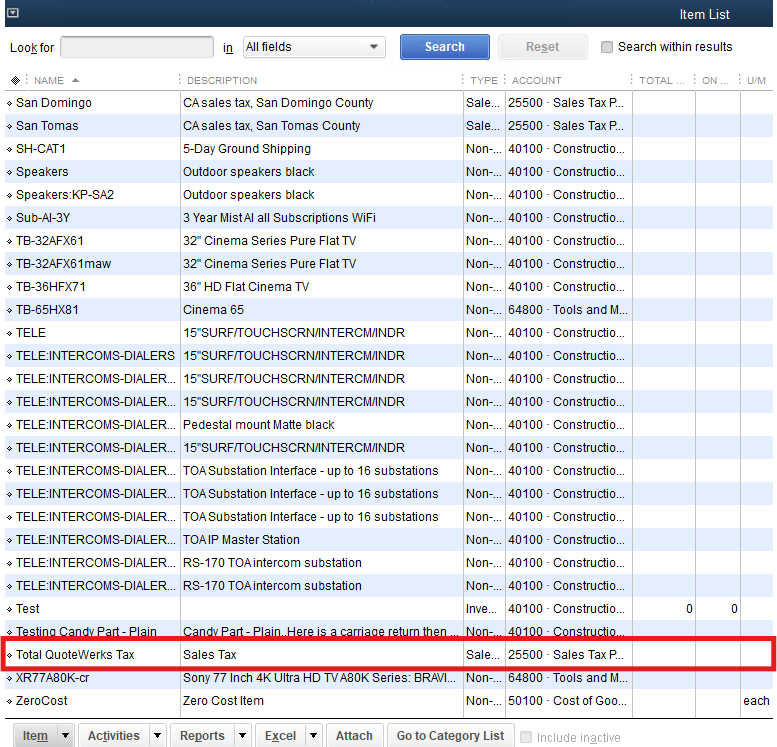Open the Activities menu button
This screenshot has width=777, height=747.
tap(113, 736)
